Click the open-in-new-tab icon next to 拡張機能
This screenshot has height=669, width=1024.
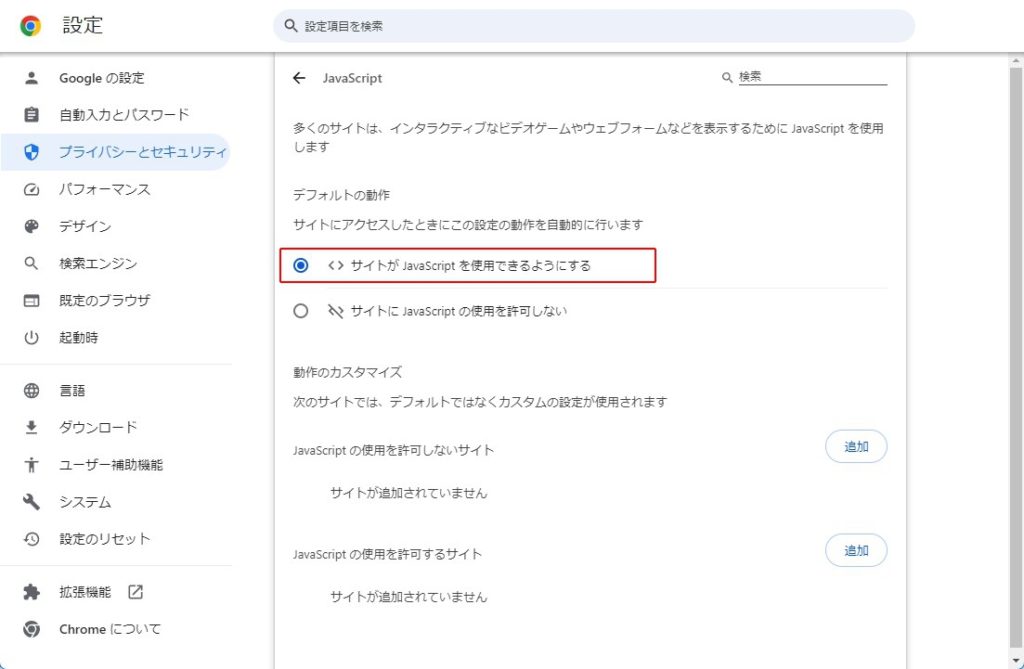pyautogui.click(x=135, y=592)
